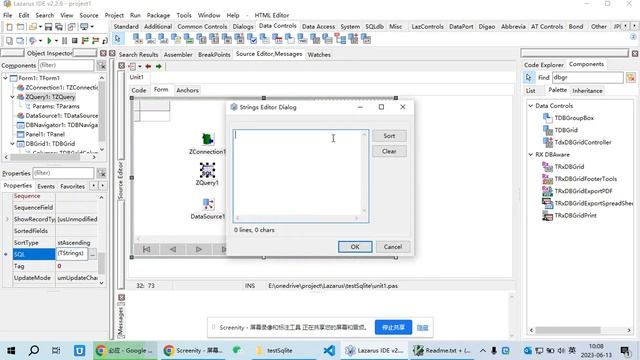Click the TRxDBGridExportPDF palette entry
Screen dimensions: 640x360
583,191
